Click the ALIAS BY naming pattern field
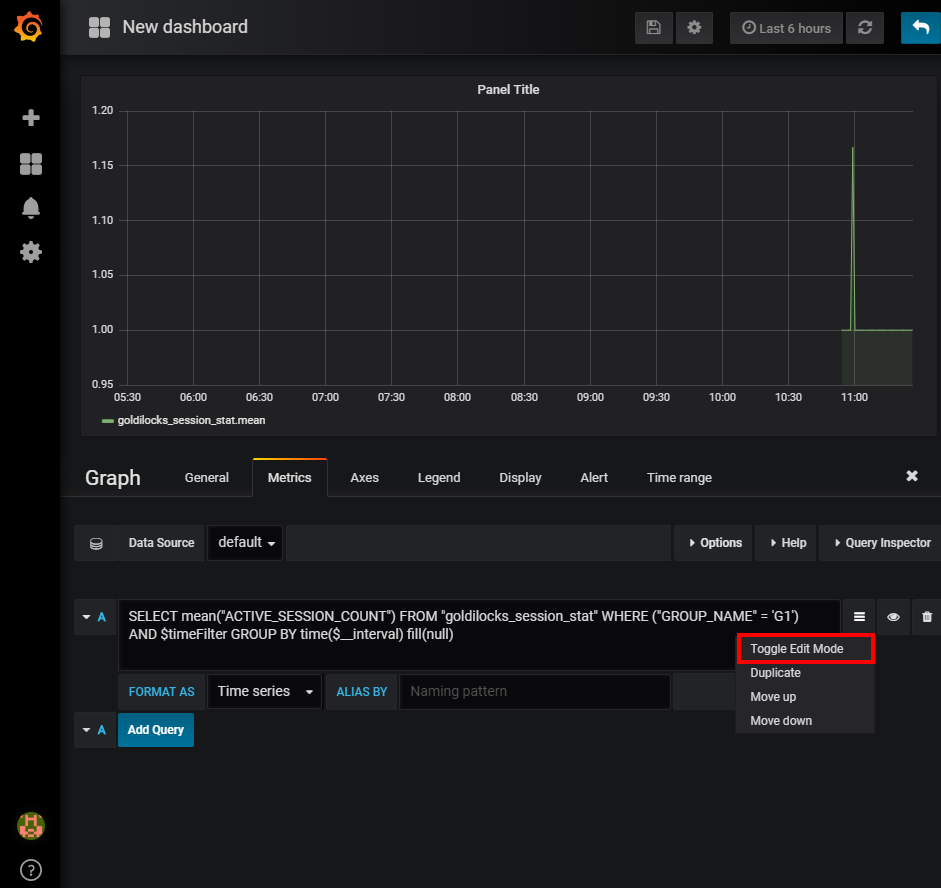The width and height of the screenshot is (941, 888). (534, 691)
